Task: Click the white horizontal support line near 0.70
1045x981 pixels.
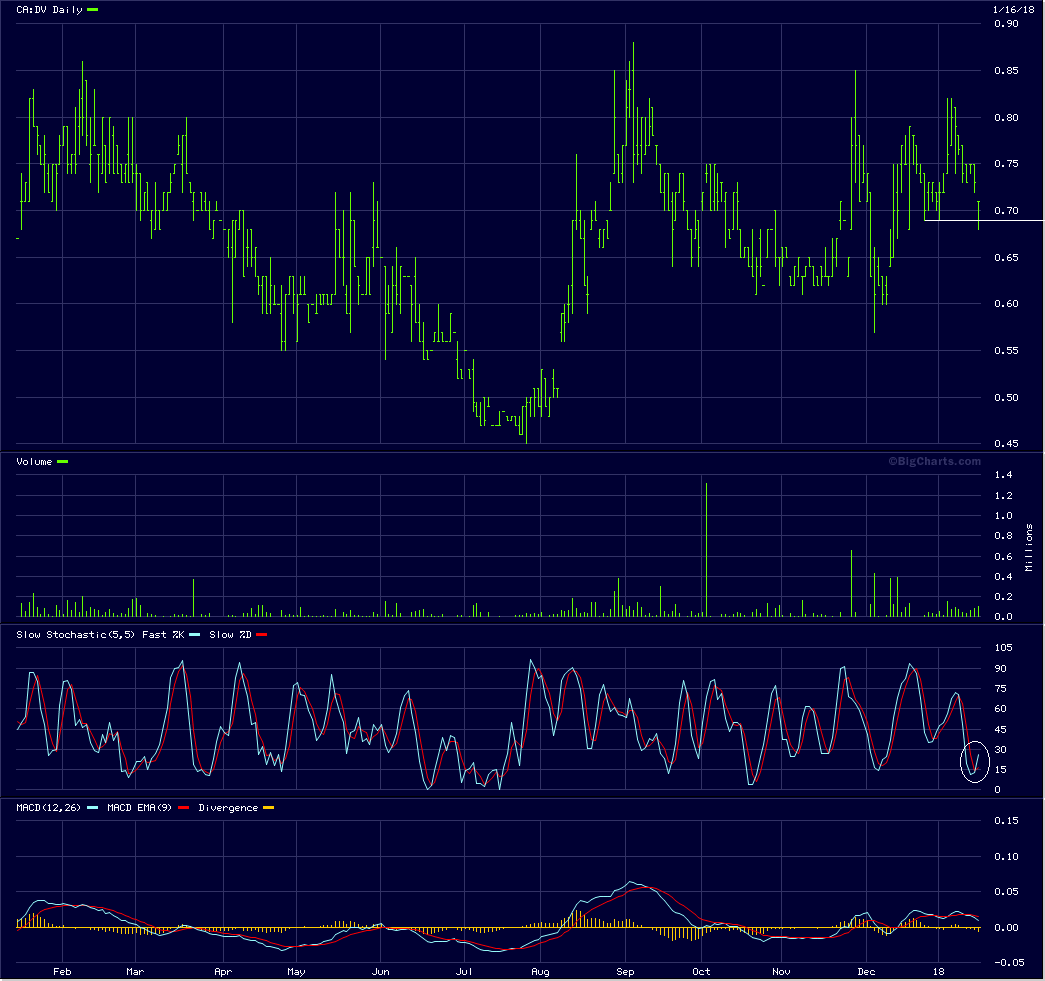Action: [983, 220]
